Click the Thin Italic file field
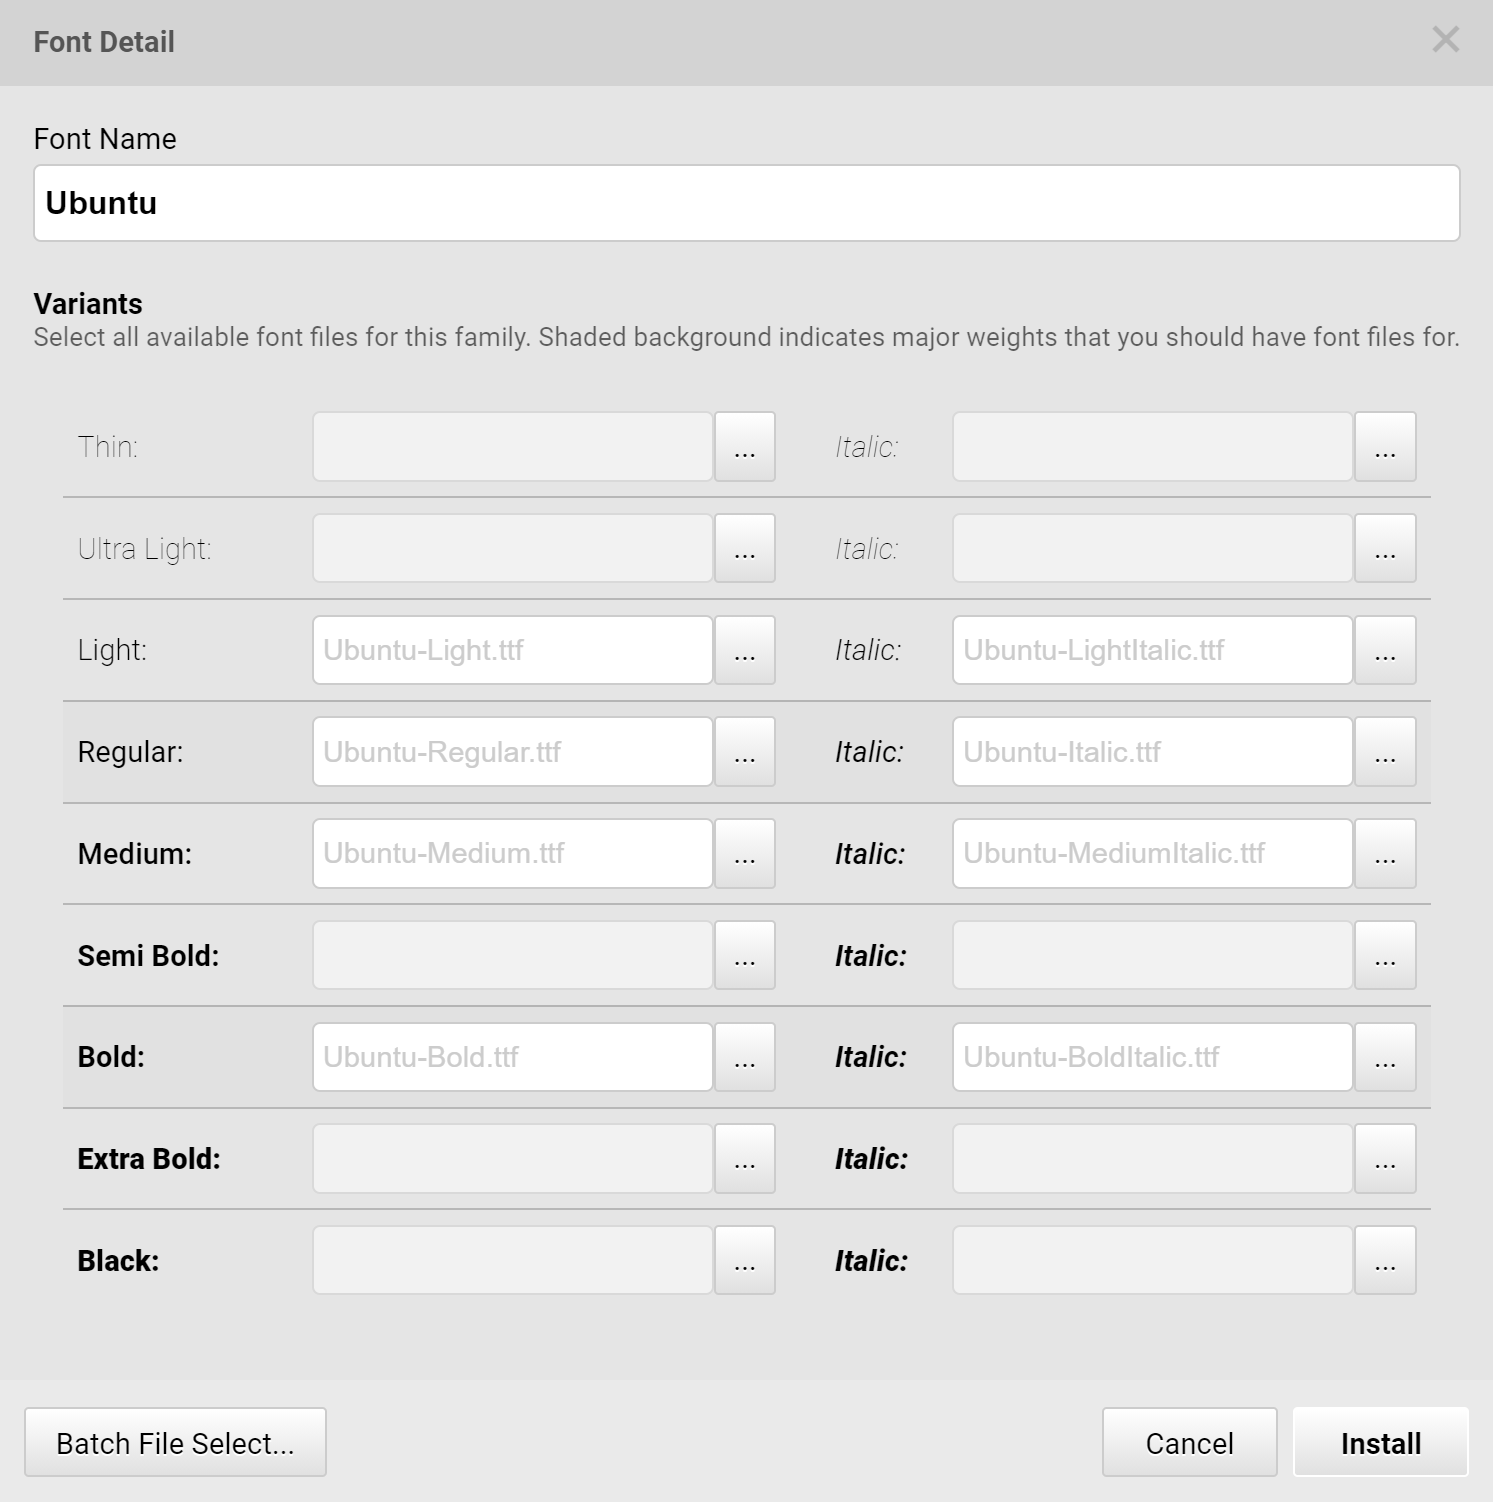The width and height of the screenshot is (1493, 1502). coord(1153,447)
